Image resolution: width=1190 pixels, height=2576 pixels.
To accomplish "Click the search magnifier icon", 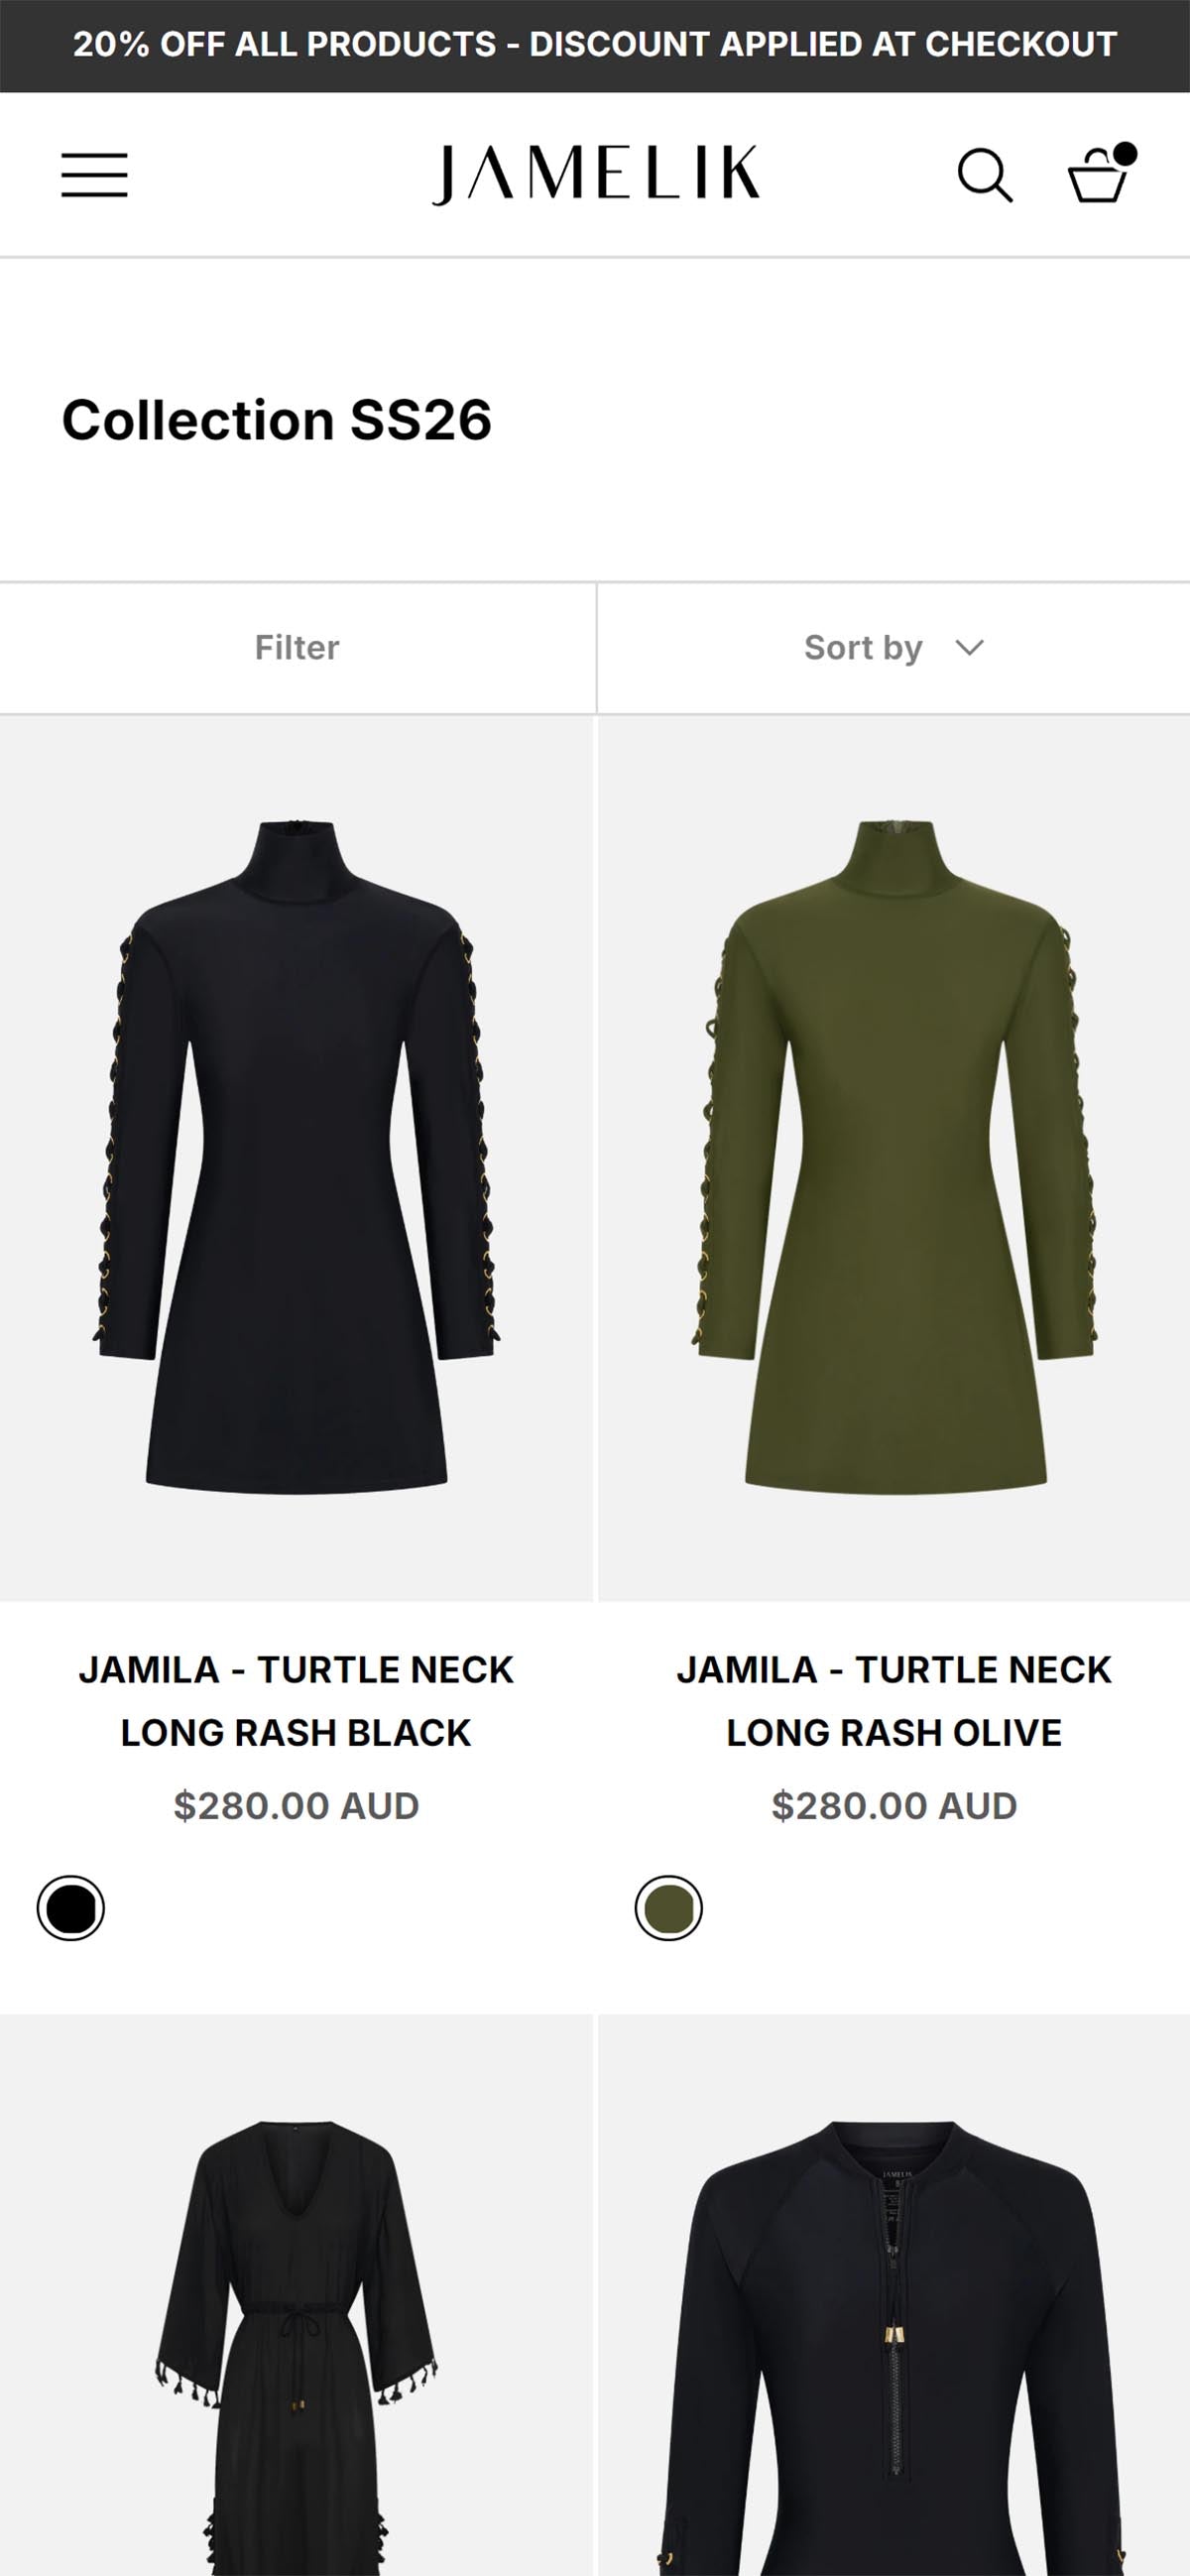I will 985,176.
